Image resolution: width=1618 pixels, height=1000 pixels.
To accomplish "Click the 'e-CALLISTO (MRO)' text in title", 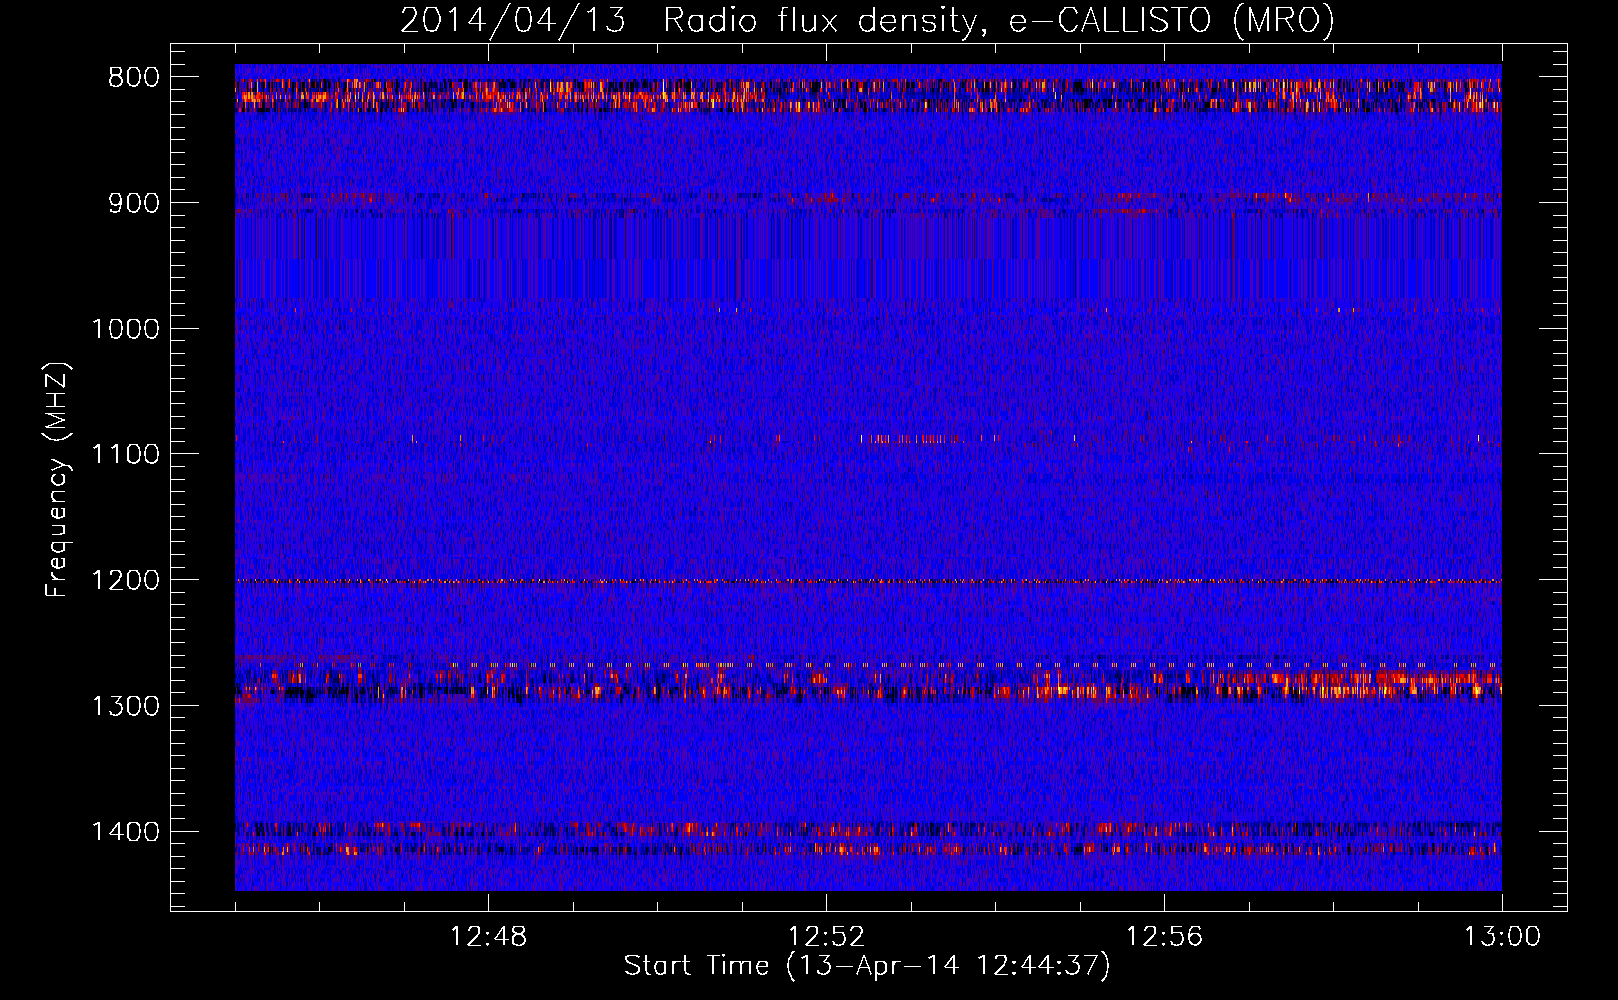I will [x=1171, y=21].
